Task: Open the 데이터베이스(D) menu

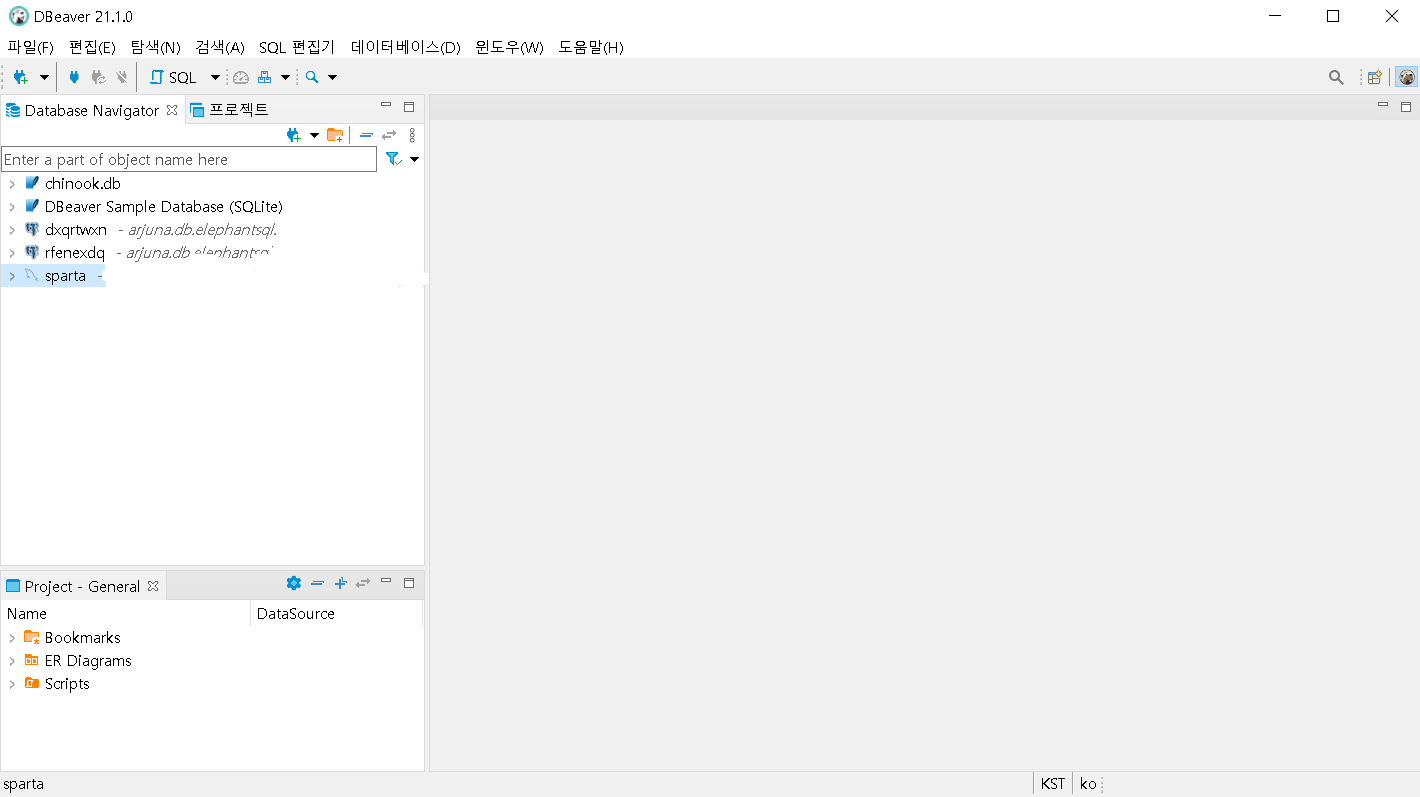Action: tap(406, 47)
